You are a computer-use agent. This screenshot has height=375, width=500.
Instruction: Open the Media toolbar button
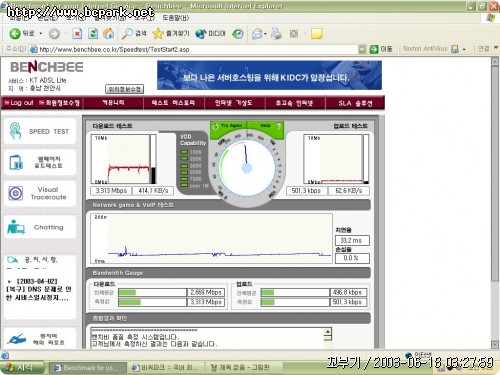click(210, 33)
